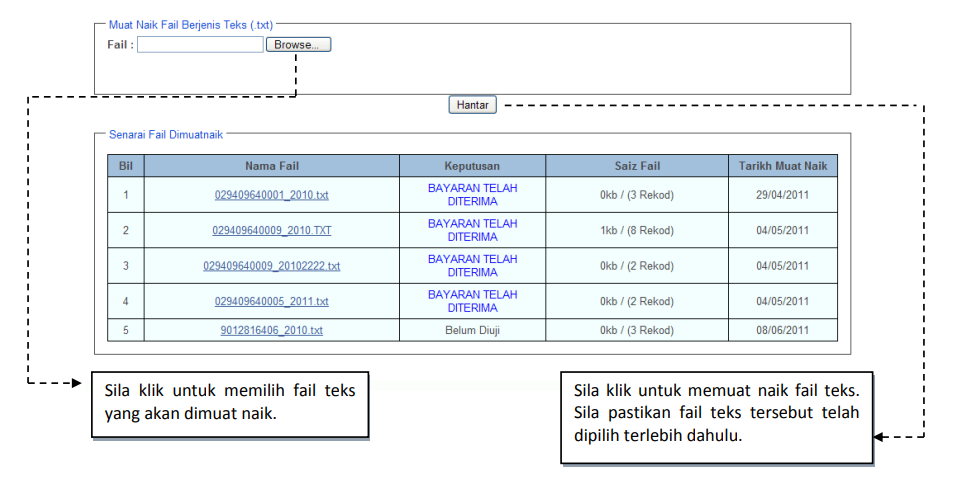Image resolution: width=953 pixels, height=481 pixels.
Task: Click the Nama Fail column header
Action: coord(272,166)
